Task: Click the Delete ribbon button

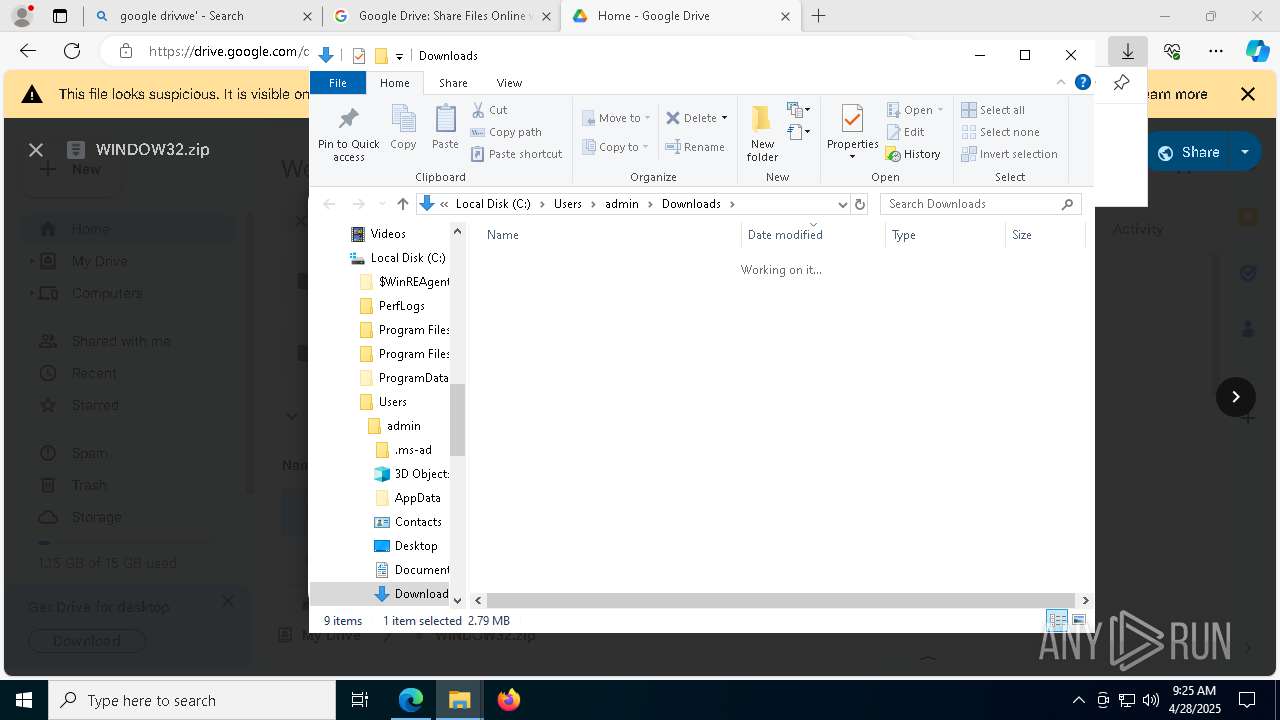Action: click(x=691, y=118)
